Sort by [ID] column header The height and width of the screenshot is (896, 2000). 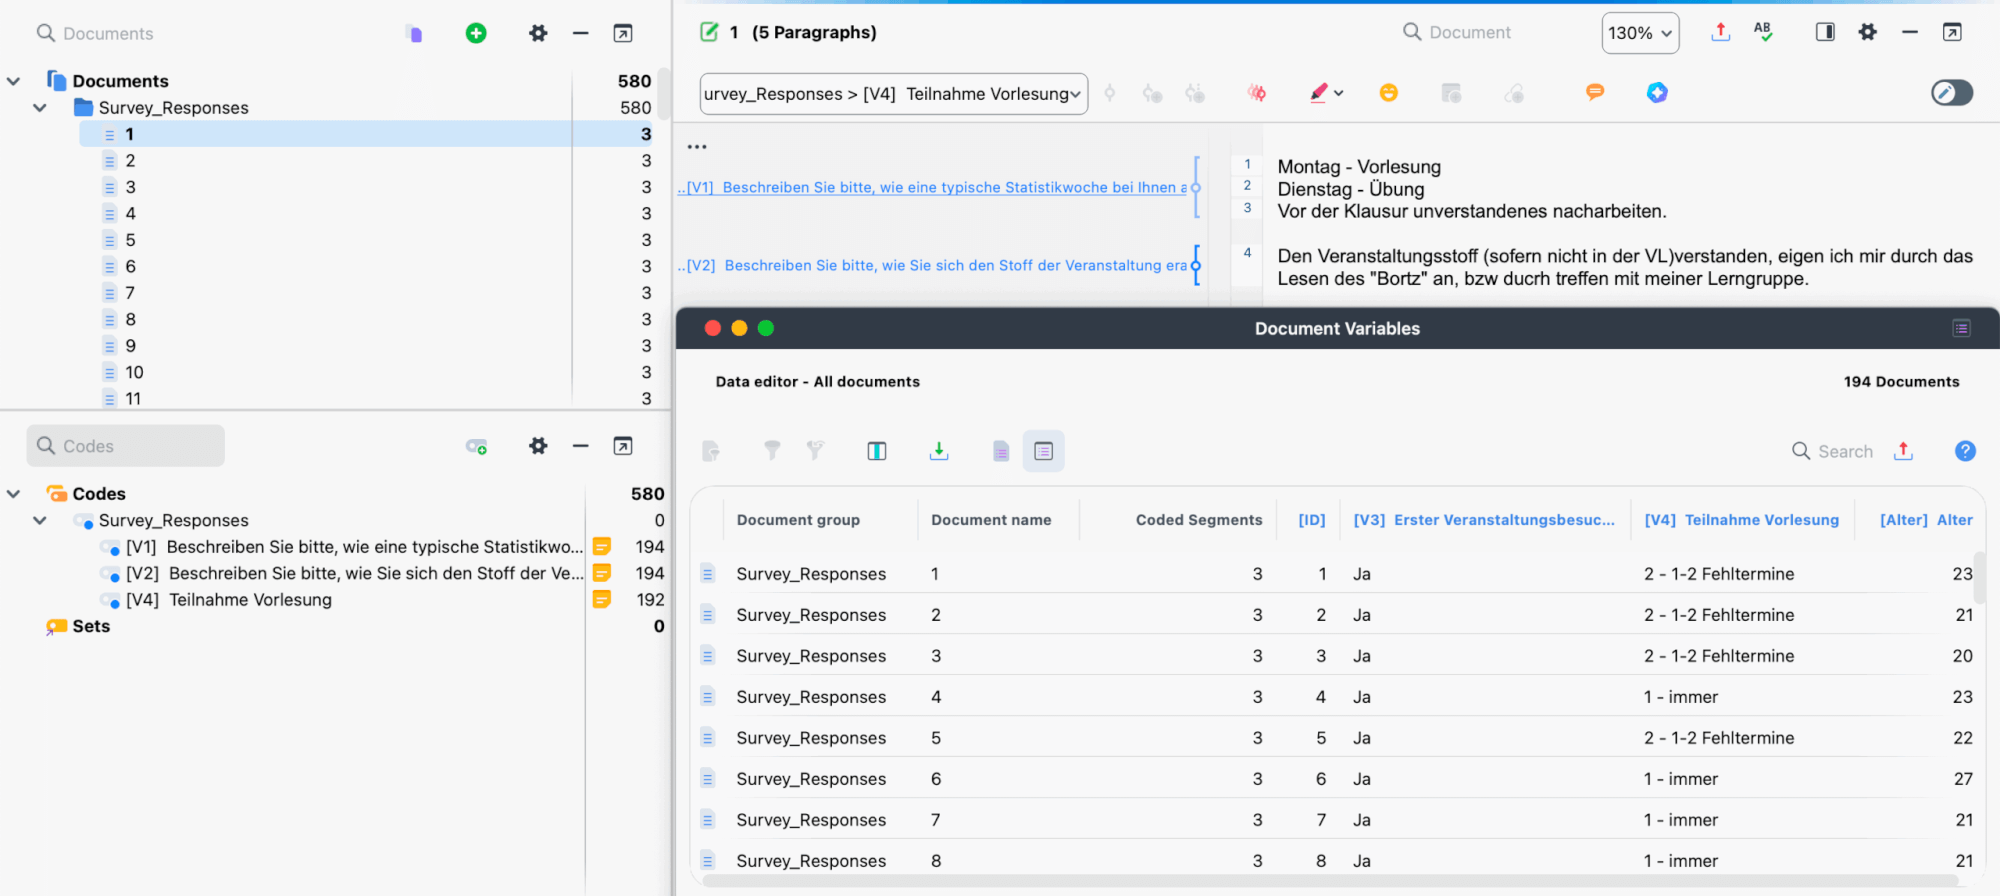click(1312, 520)
